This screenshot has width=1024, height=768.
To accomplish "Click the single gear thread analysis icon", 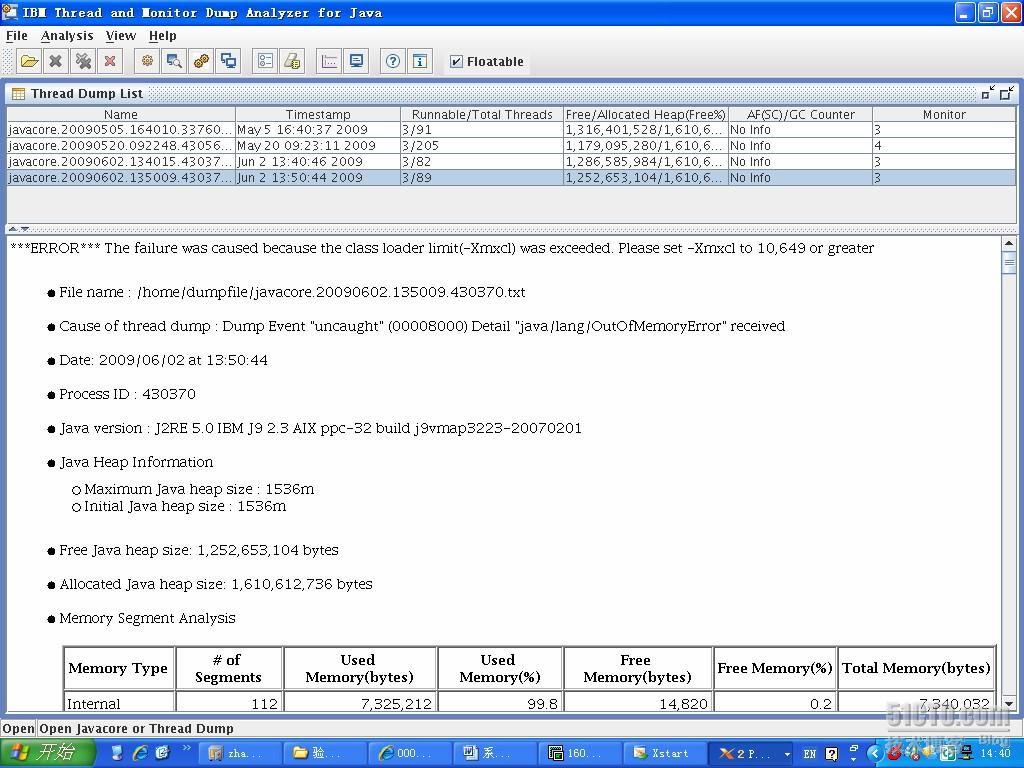I will click(147, 61).
